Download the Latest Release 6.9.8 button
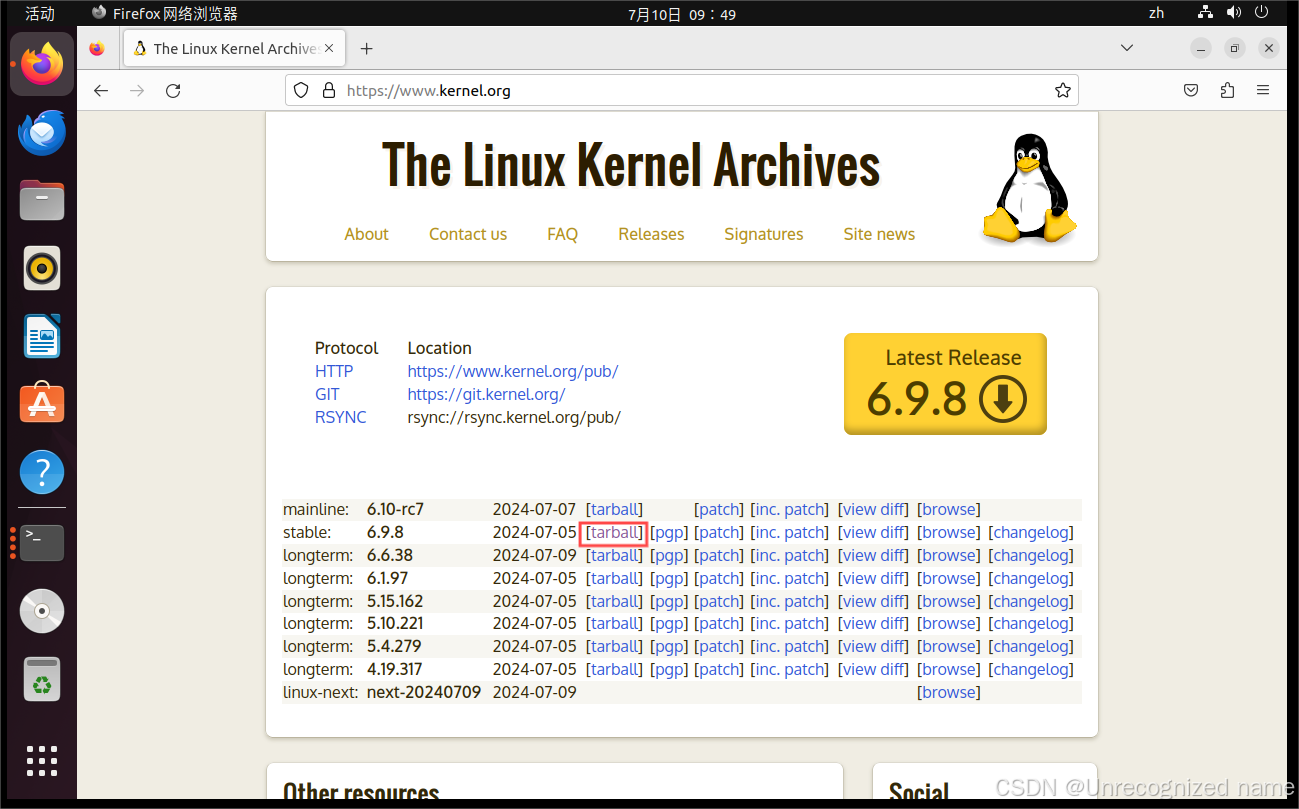This screenshot has width=1299, height=809. coord(945,384)
